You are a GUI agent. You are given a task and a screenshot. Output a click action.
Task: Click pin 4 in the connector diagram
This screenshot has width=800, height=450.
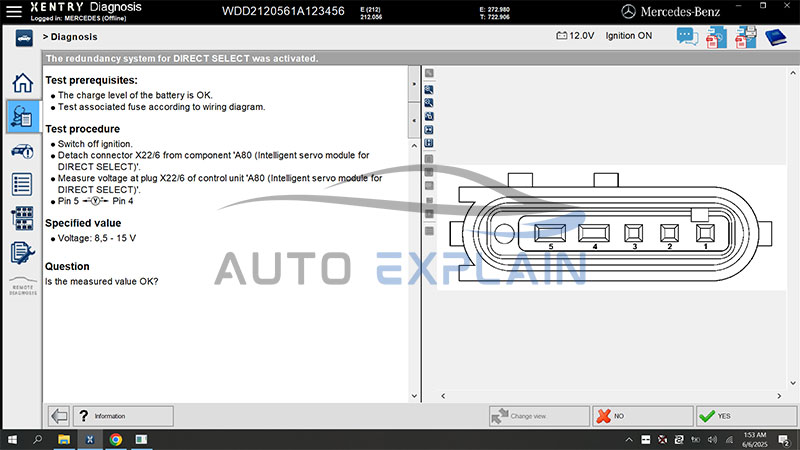(x=594, y=233)
